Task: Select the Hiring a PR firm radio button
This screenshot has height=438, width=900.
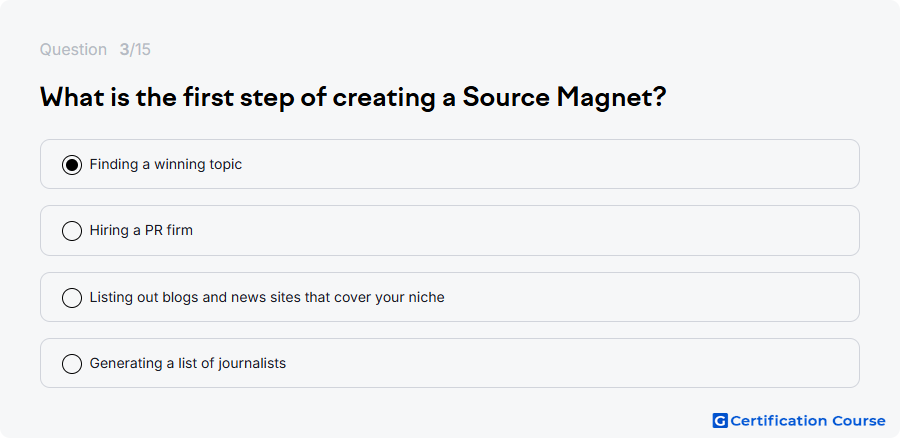Action: (x=72, y=231)
